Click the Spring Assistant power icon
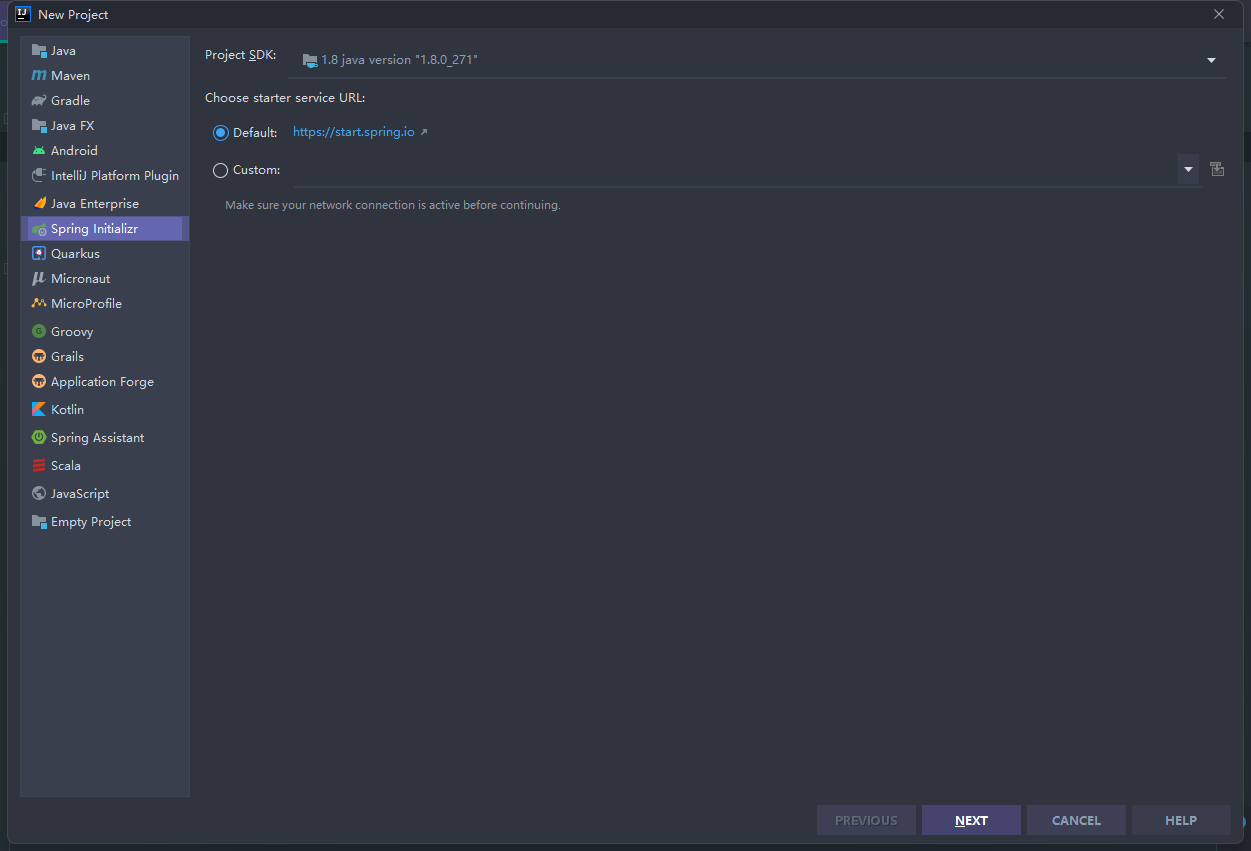 coord(39,438)
